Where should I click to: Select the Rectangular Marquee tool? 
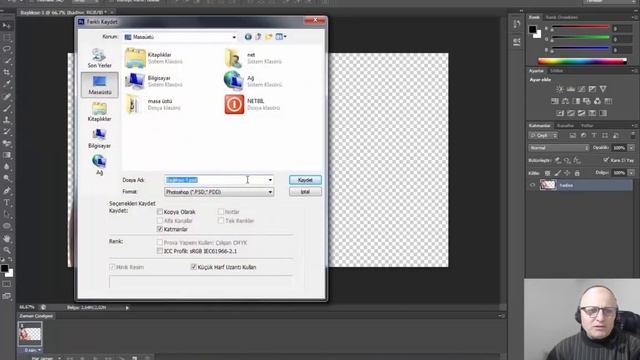[x=7, y=38]
